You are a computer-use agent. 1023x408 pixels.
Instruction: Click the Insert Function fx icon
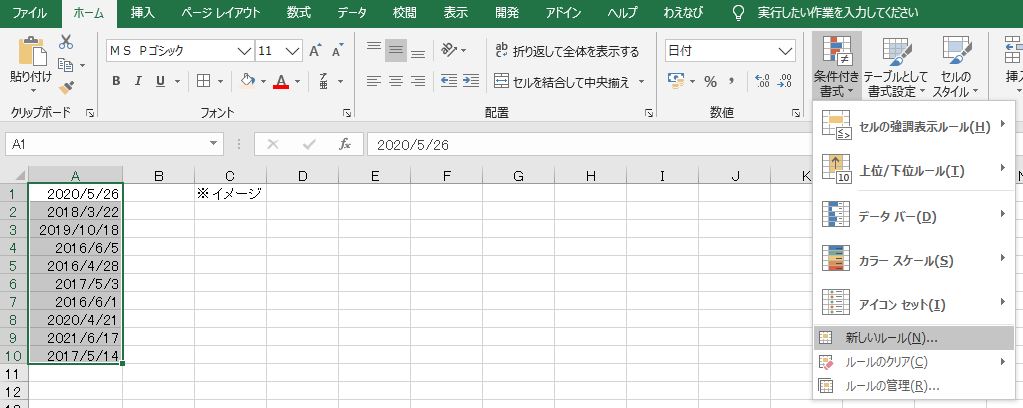coord(345,144)
